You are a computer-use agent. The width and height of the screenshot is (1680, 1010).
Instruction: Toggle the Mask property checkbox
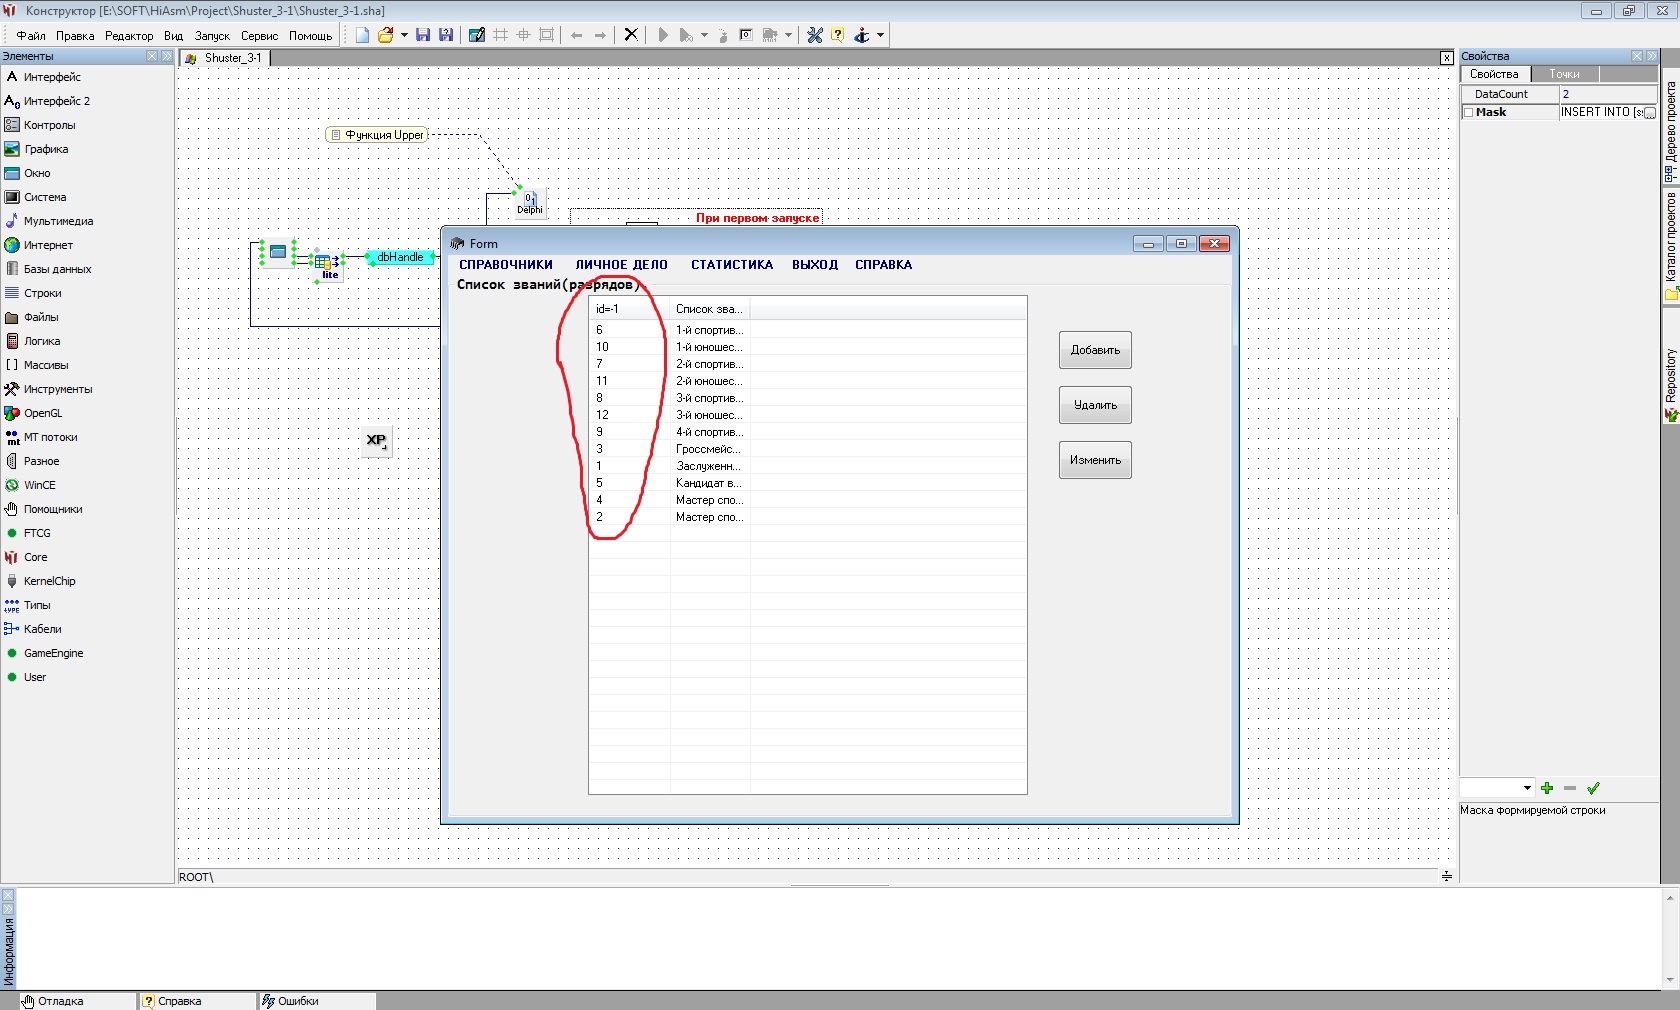pyautogui.click(x=1469, y=113)
